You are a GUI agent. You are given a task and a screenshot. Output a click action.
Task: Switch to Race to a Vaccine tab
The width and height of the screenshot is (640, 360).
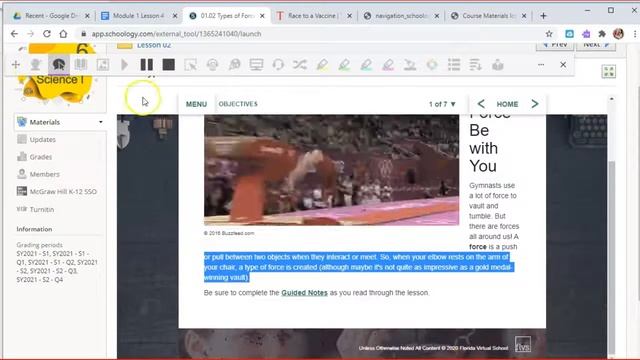click(x=313, y=16)
